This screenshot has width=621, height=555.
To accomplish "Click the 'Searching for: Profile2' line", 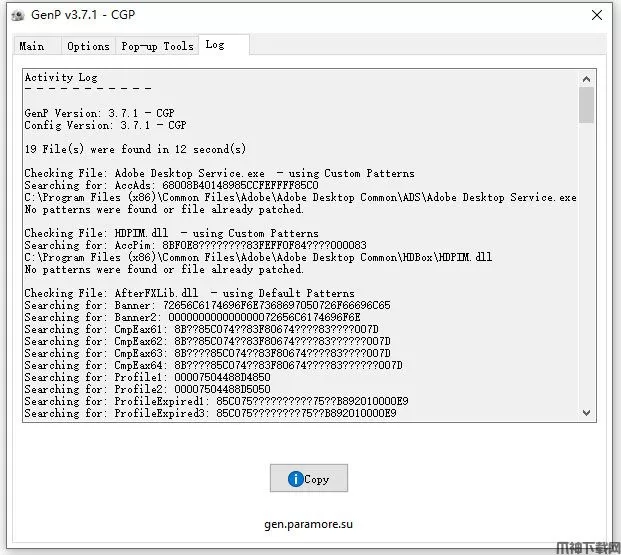I will point(147,389).
